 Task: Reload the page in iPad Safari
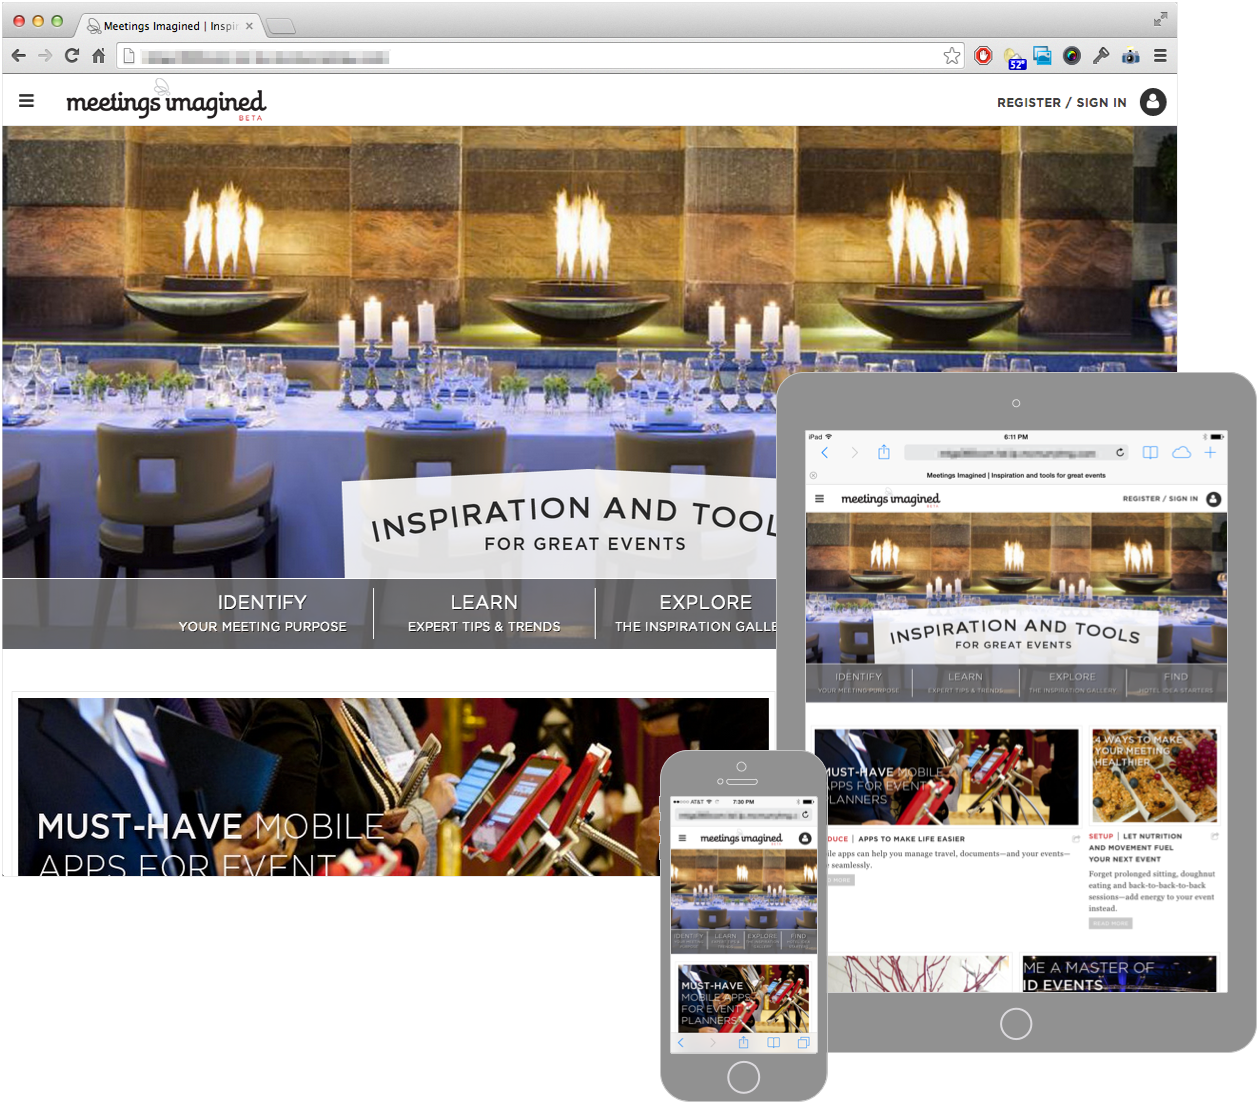click(1120, 453)
